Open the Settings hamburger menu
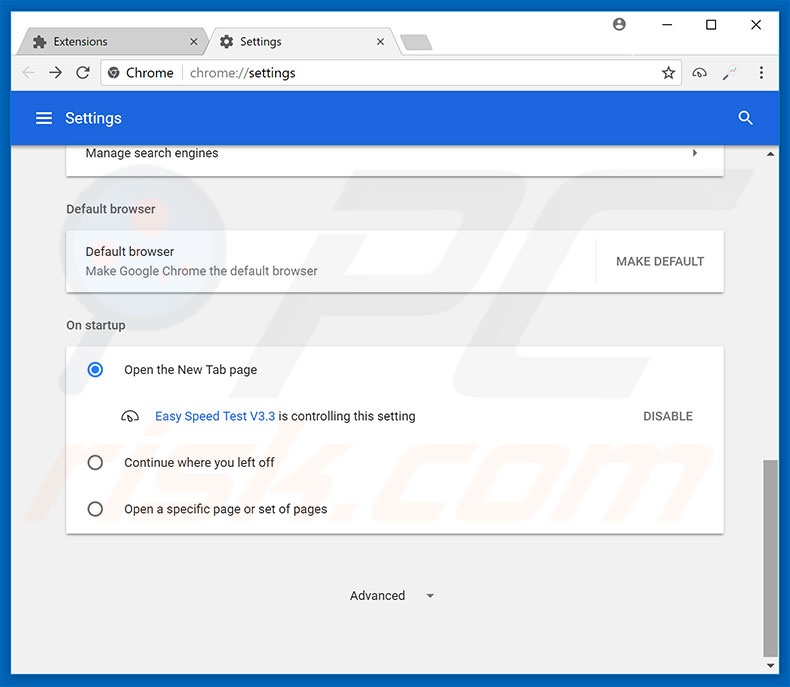 coord(44,118)
